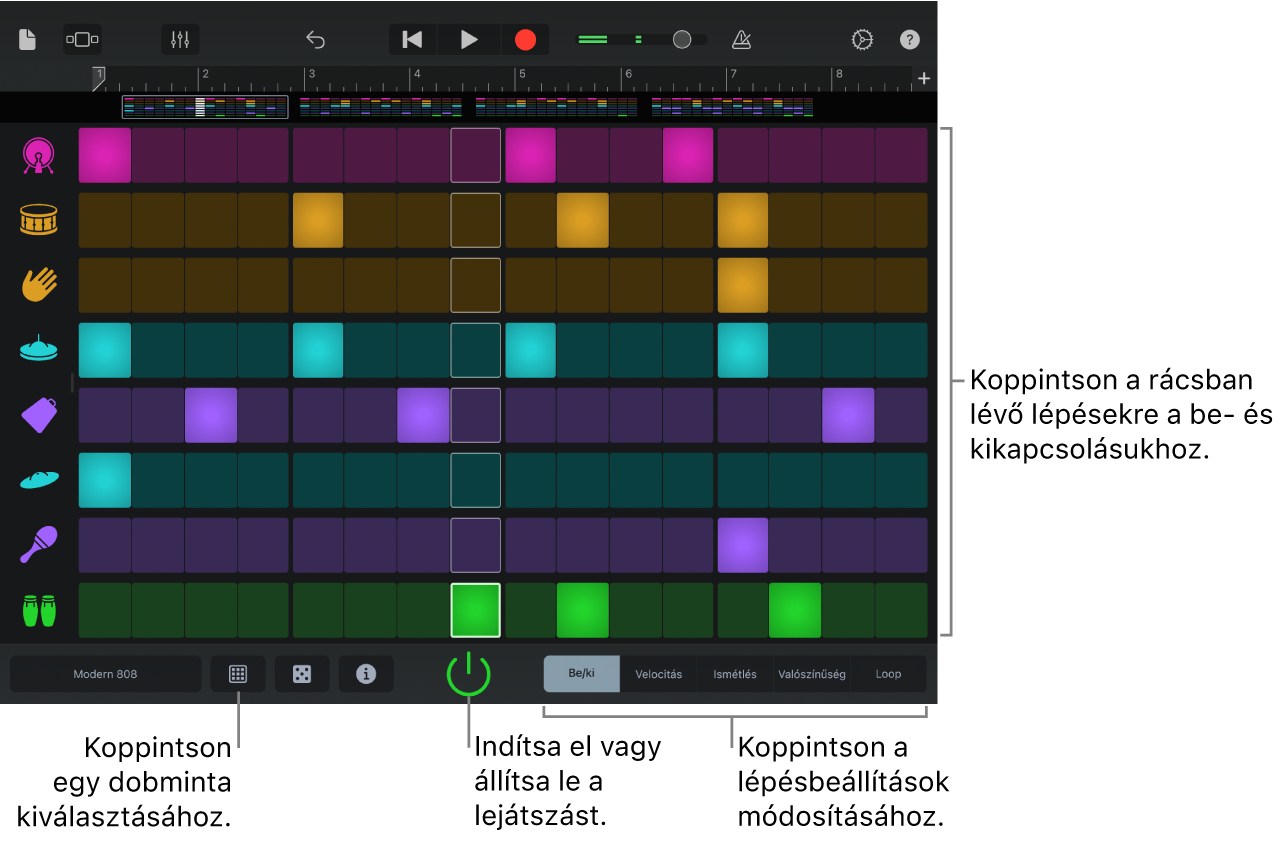This screenshot has width=1282, height=843.
Task: Open song settings gear
Action: pyautogui.click(x=862, y=40)
